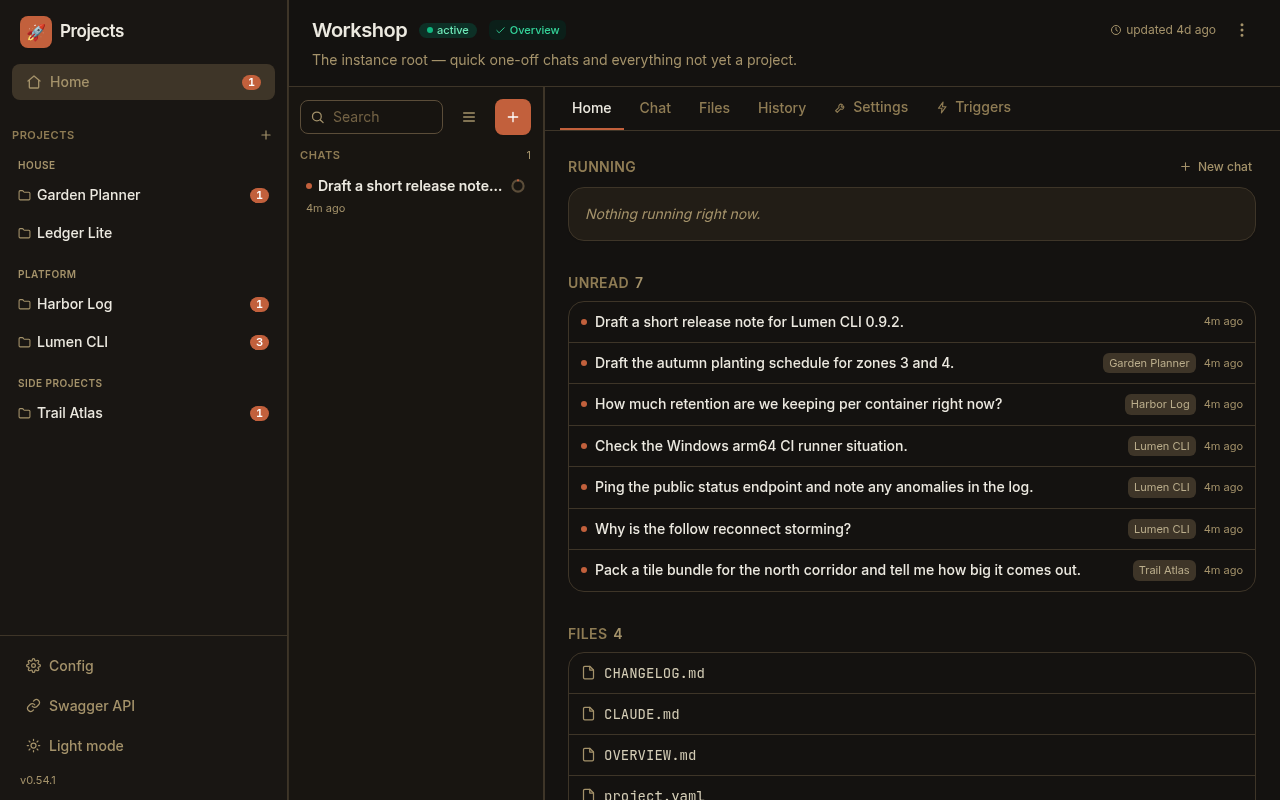Click the Lumen CLI badge showing 3
The width and height of the screenshot is (1280, 800).
[x=259, y=342]
